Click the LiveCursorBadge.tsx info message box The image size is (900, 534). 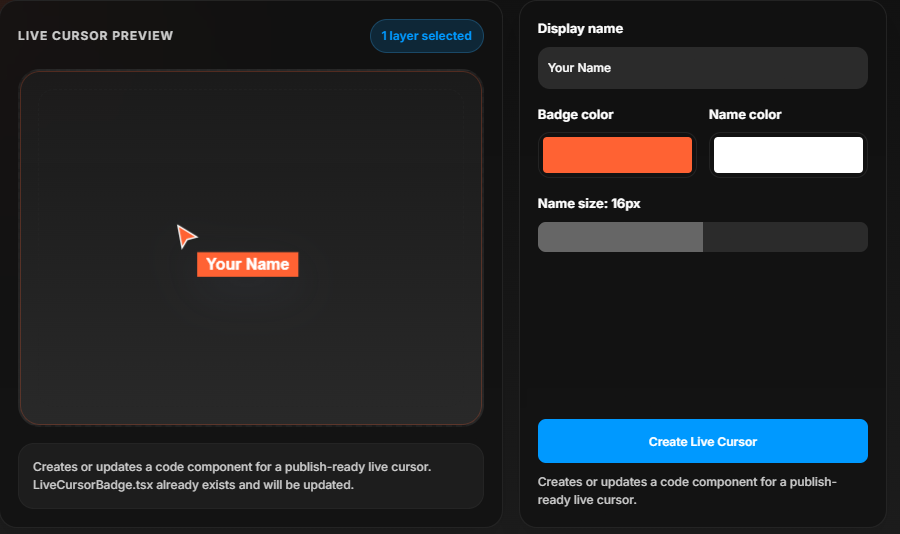pos(250,476)
